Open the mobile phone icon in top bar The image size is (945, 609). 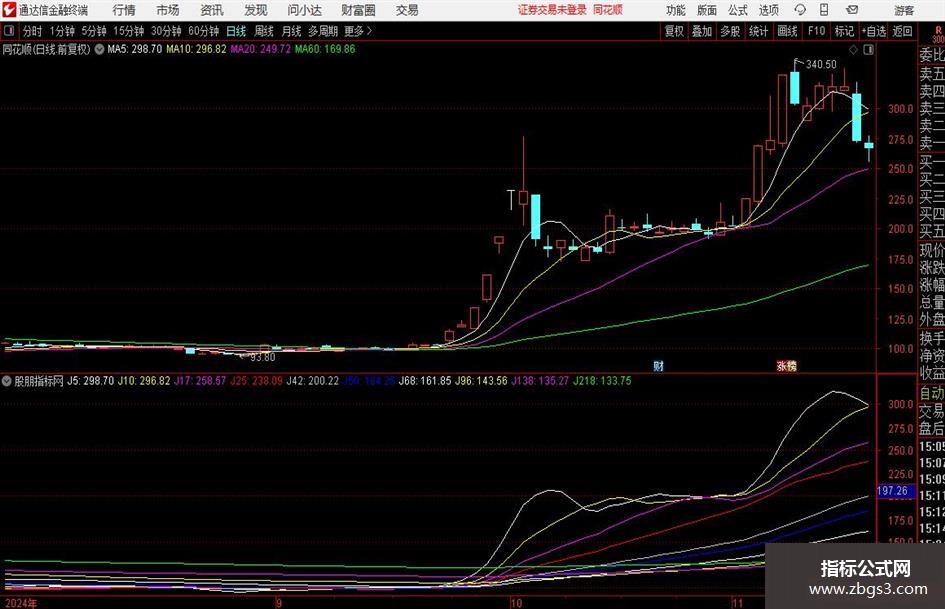(x=824, y=10)
